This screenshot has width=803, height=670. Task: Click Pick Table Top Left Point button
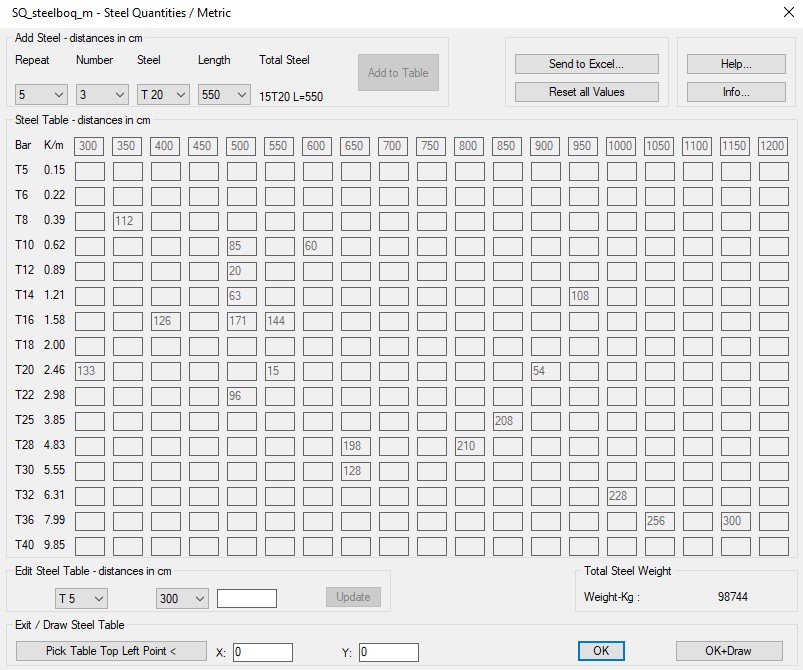point(111,651)
